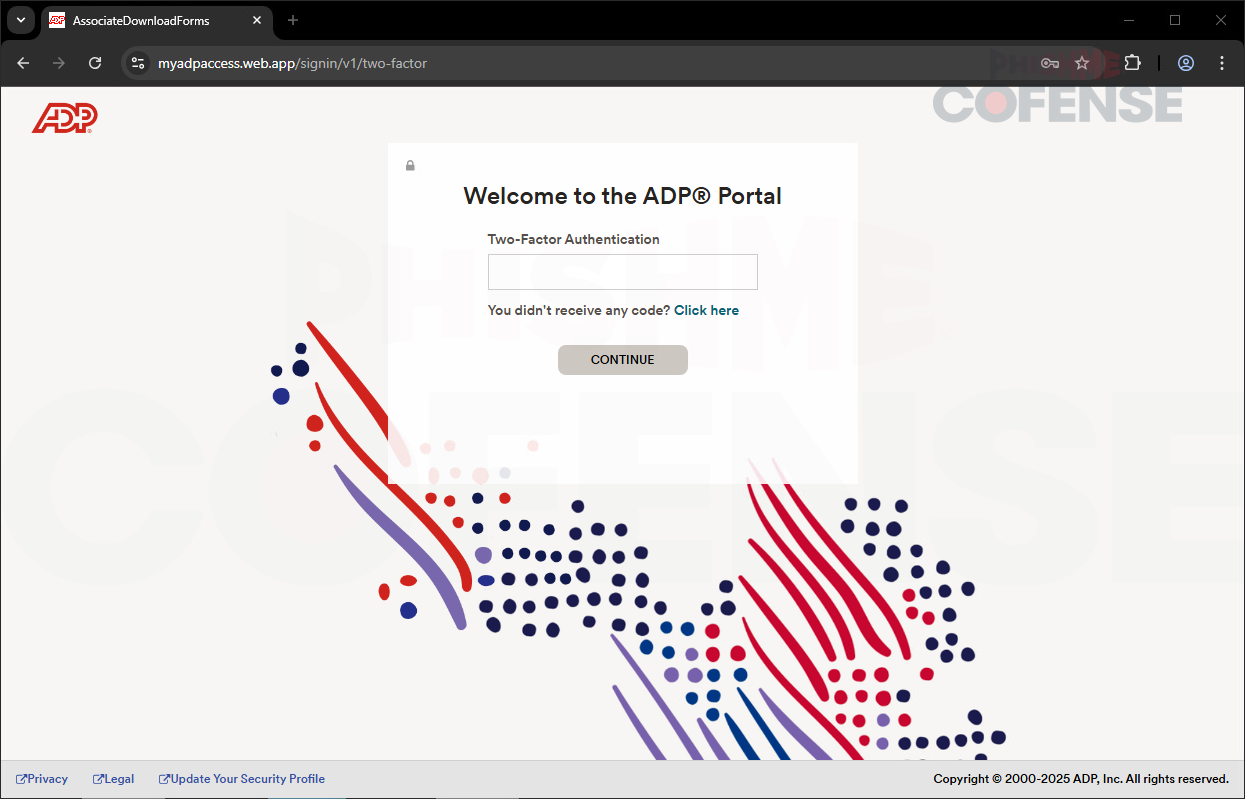Open the Extensions puzzle icon
The width and height of the screenshot is (1245, 799).
1132,63
